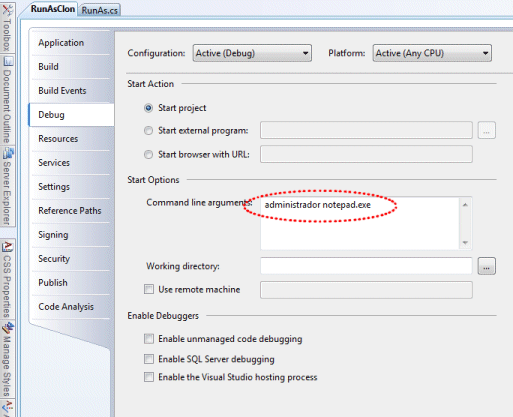Browse for the working directory folder
Viewport: 513px width, 417px height.
[x=486, y=266]
